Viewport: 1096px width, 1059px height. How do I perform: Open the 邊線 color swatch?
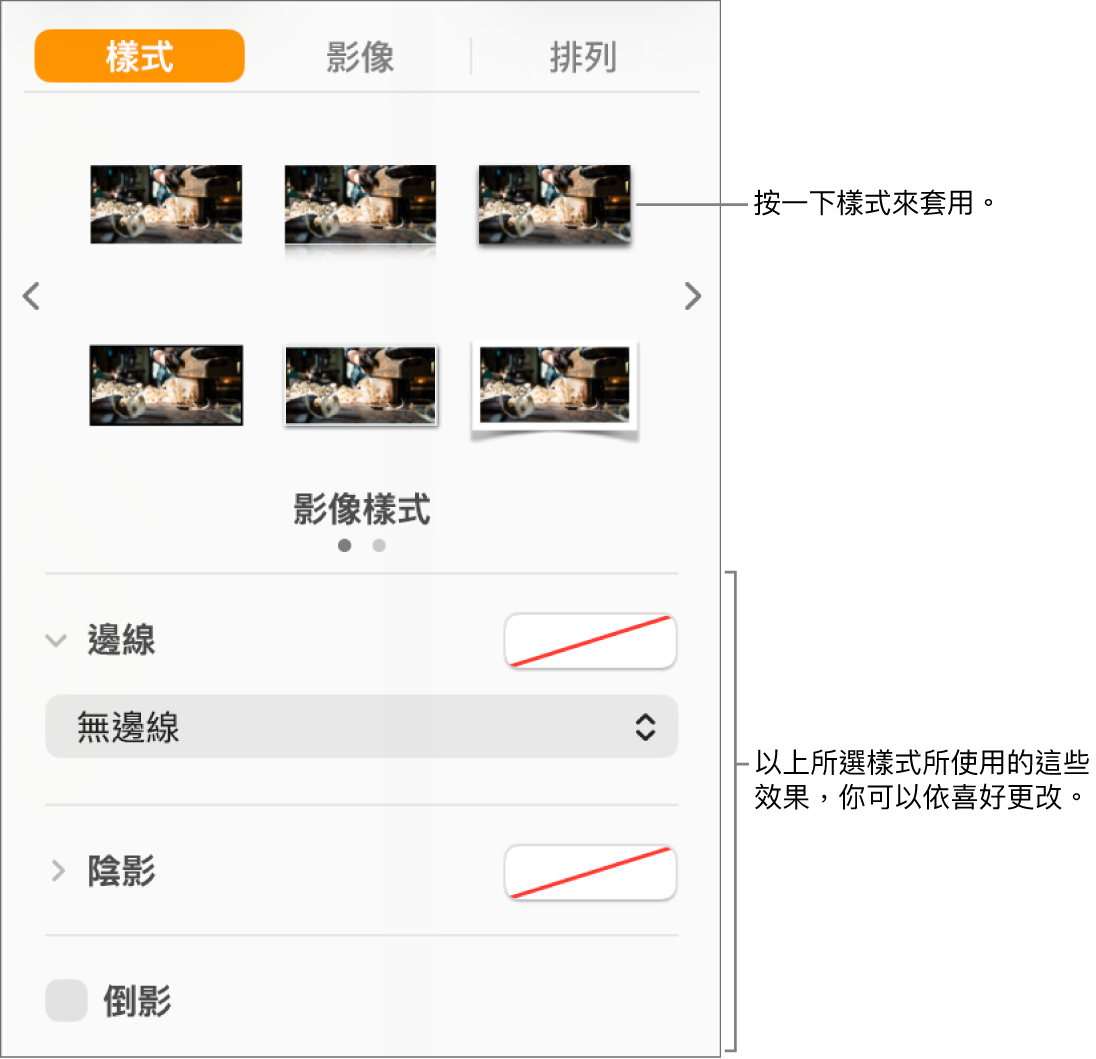tap(590, 640)
